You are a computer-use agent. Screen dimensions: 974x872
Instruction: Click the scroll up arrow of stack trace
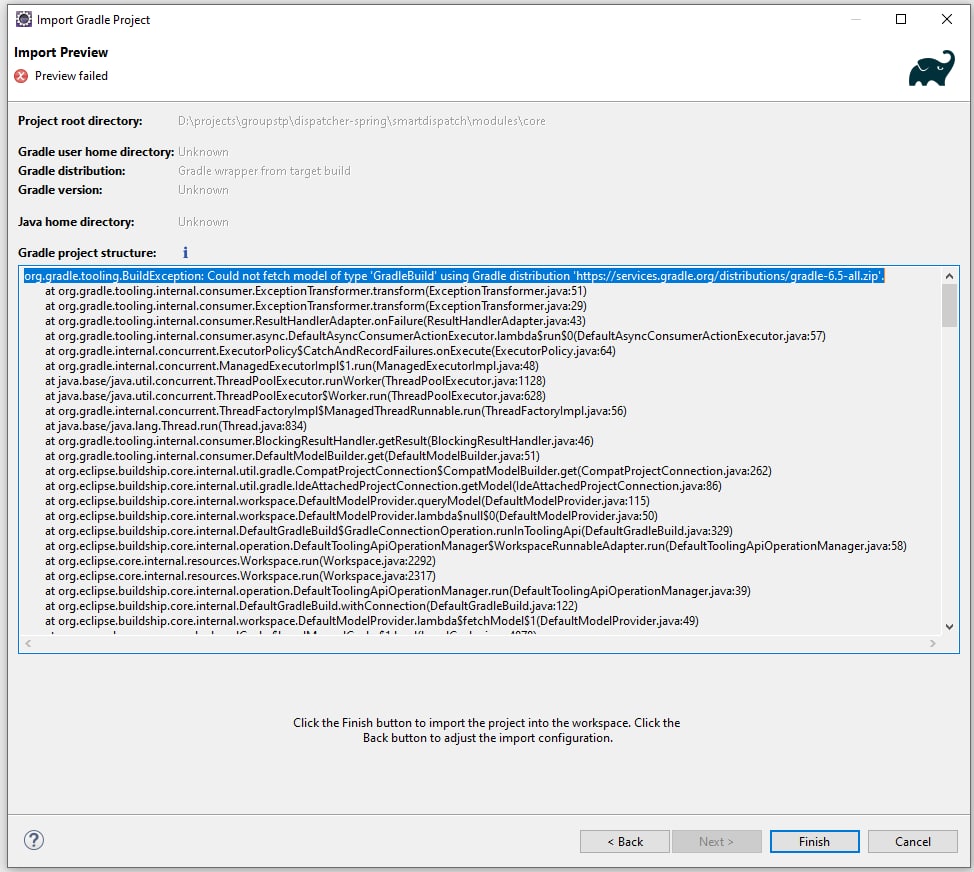[949, 276]
